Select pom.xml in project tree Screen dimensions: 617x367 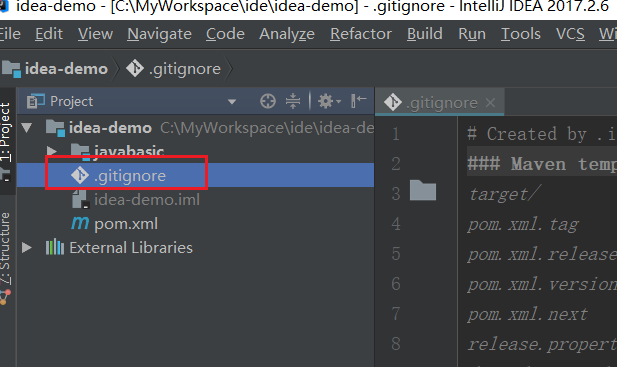[126, 224]
